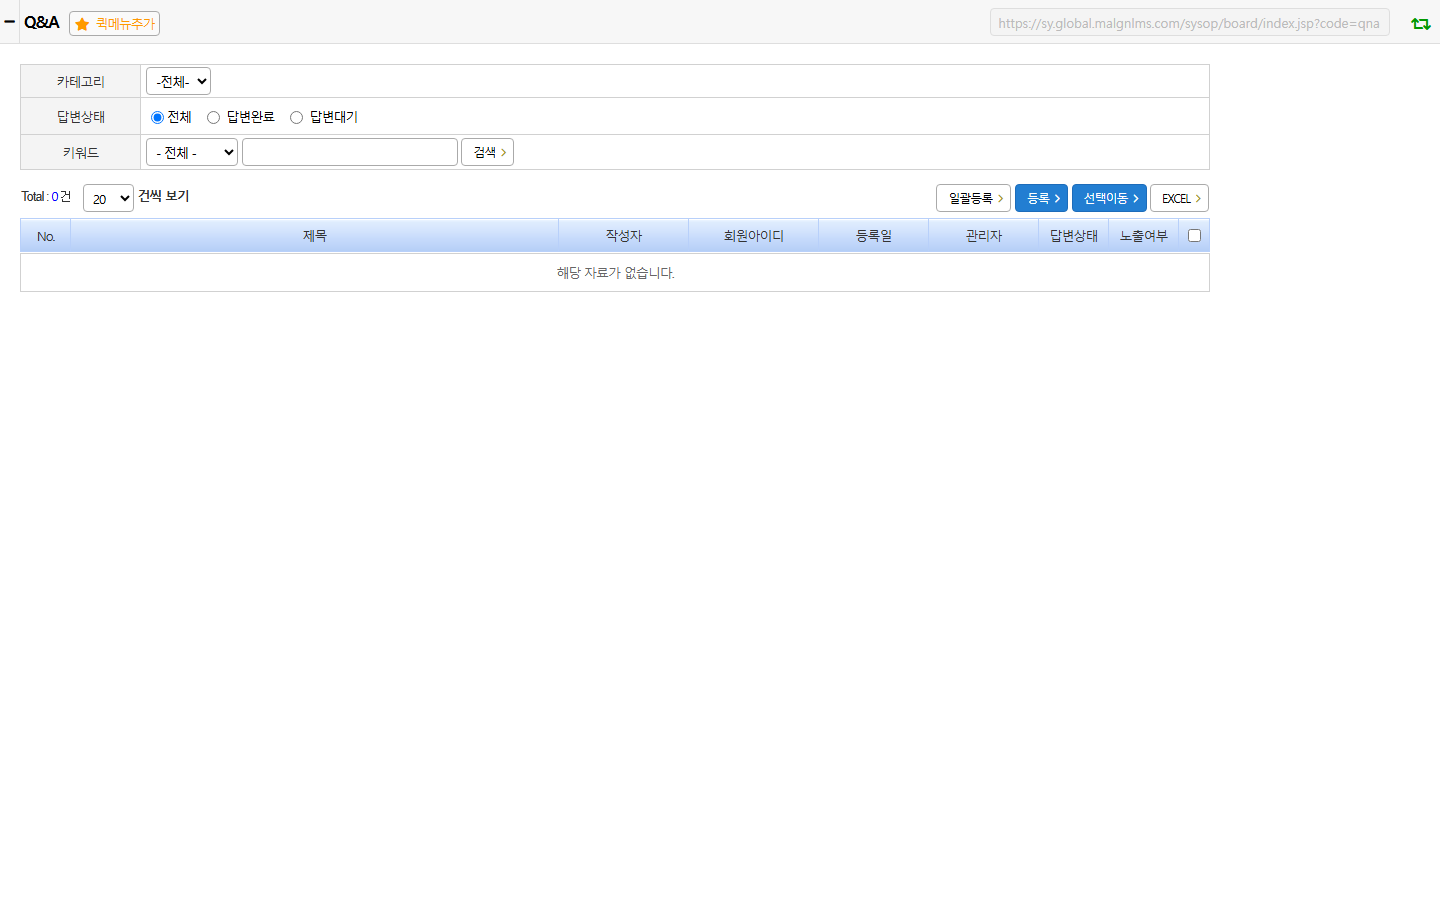Open the keyword type dropdown
Image resolution: width=1440 pixels, height=900 pixels.
click(192, 152)
